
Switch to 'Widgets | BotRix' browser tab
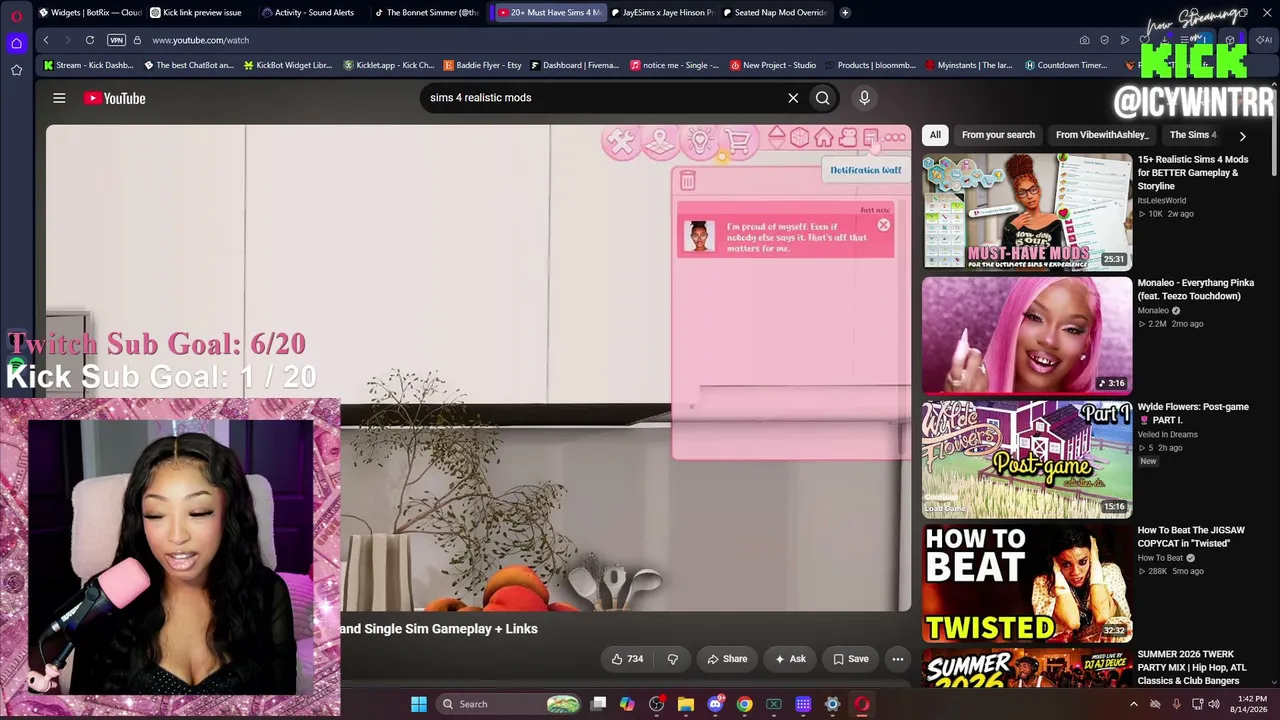[90, 13]
